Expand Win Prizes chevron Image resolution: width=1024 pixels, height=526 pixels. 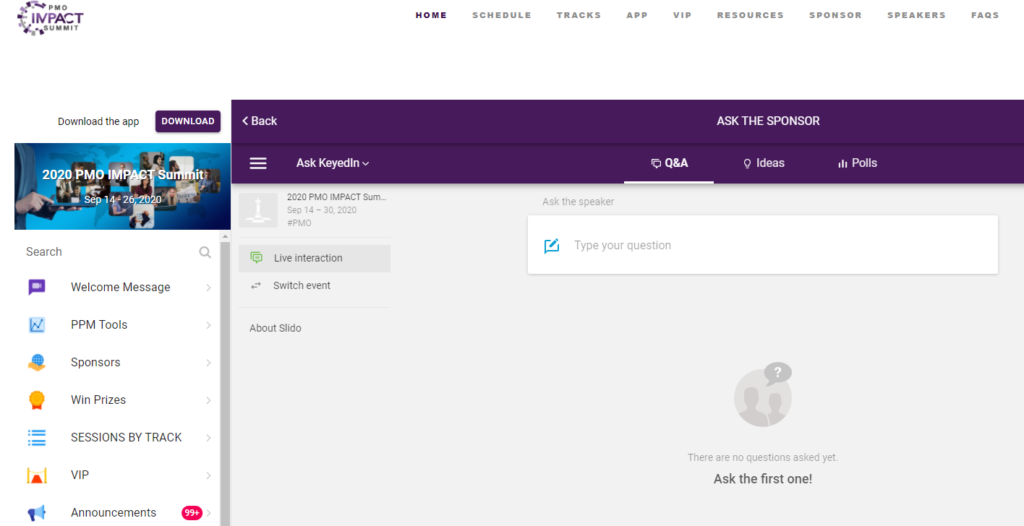tap(208, 400)
